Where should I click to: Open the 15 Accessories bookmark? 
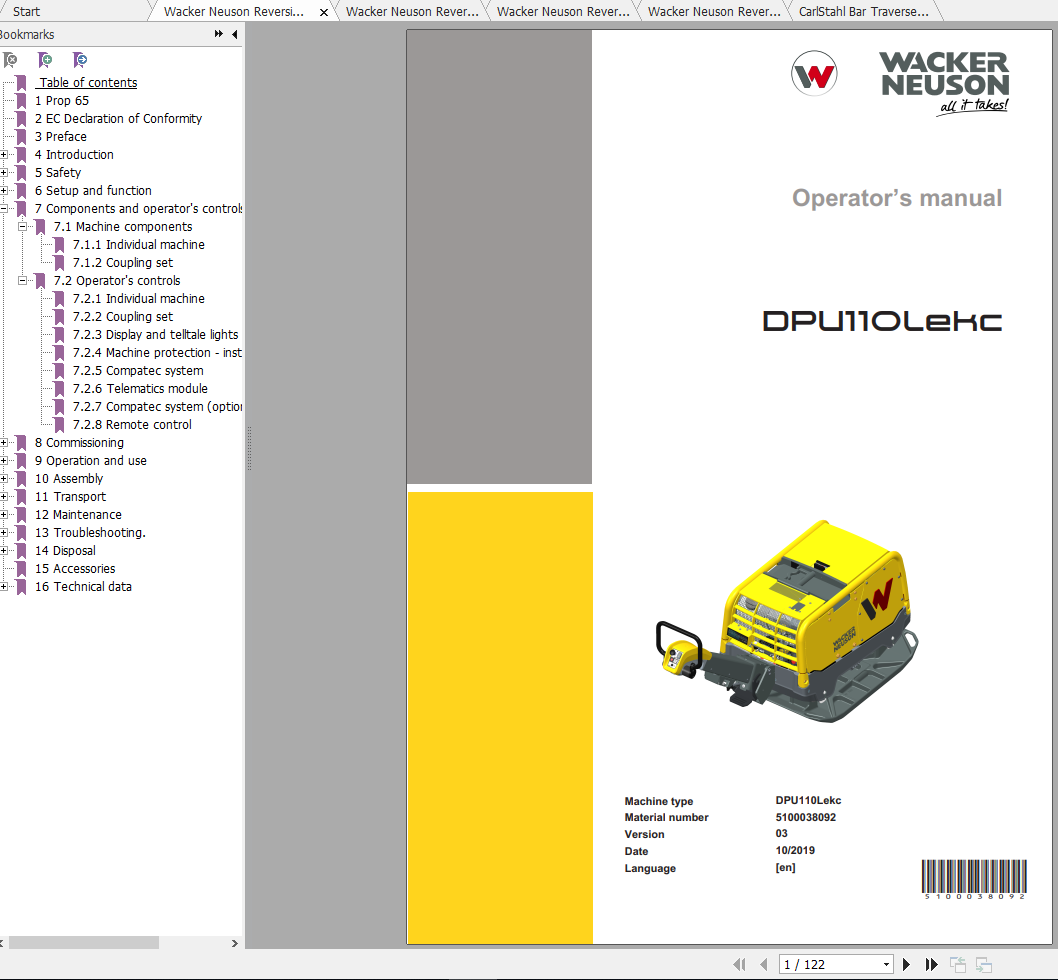[x=75, y=568]
